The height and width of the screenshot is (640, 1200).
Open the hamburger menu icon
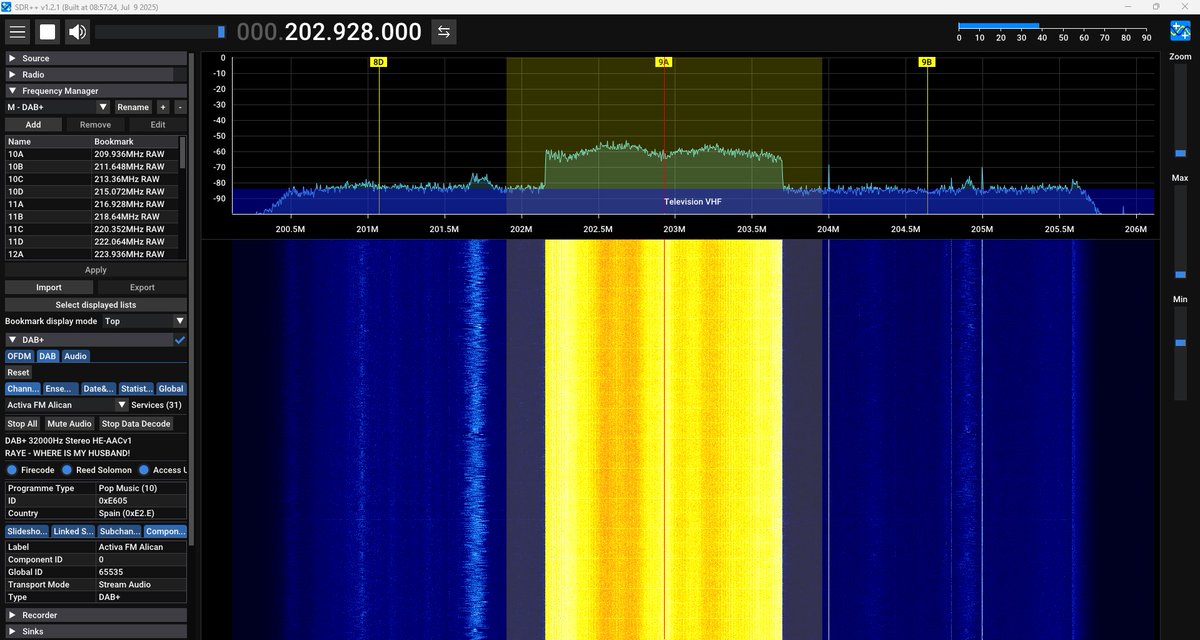[x=17, y=32]
